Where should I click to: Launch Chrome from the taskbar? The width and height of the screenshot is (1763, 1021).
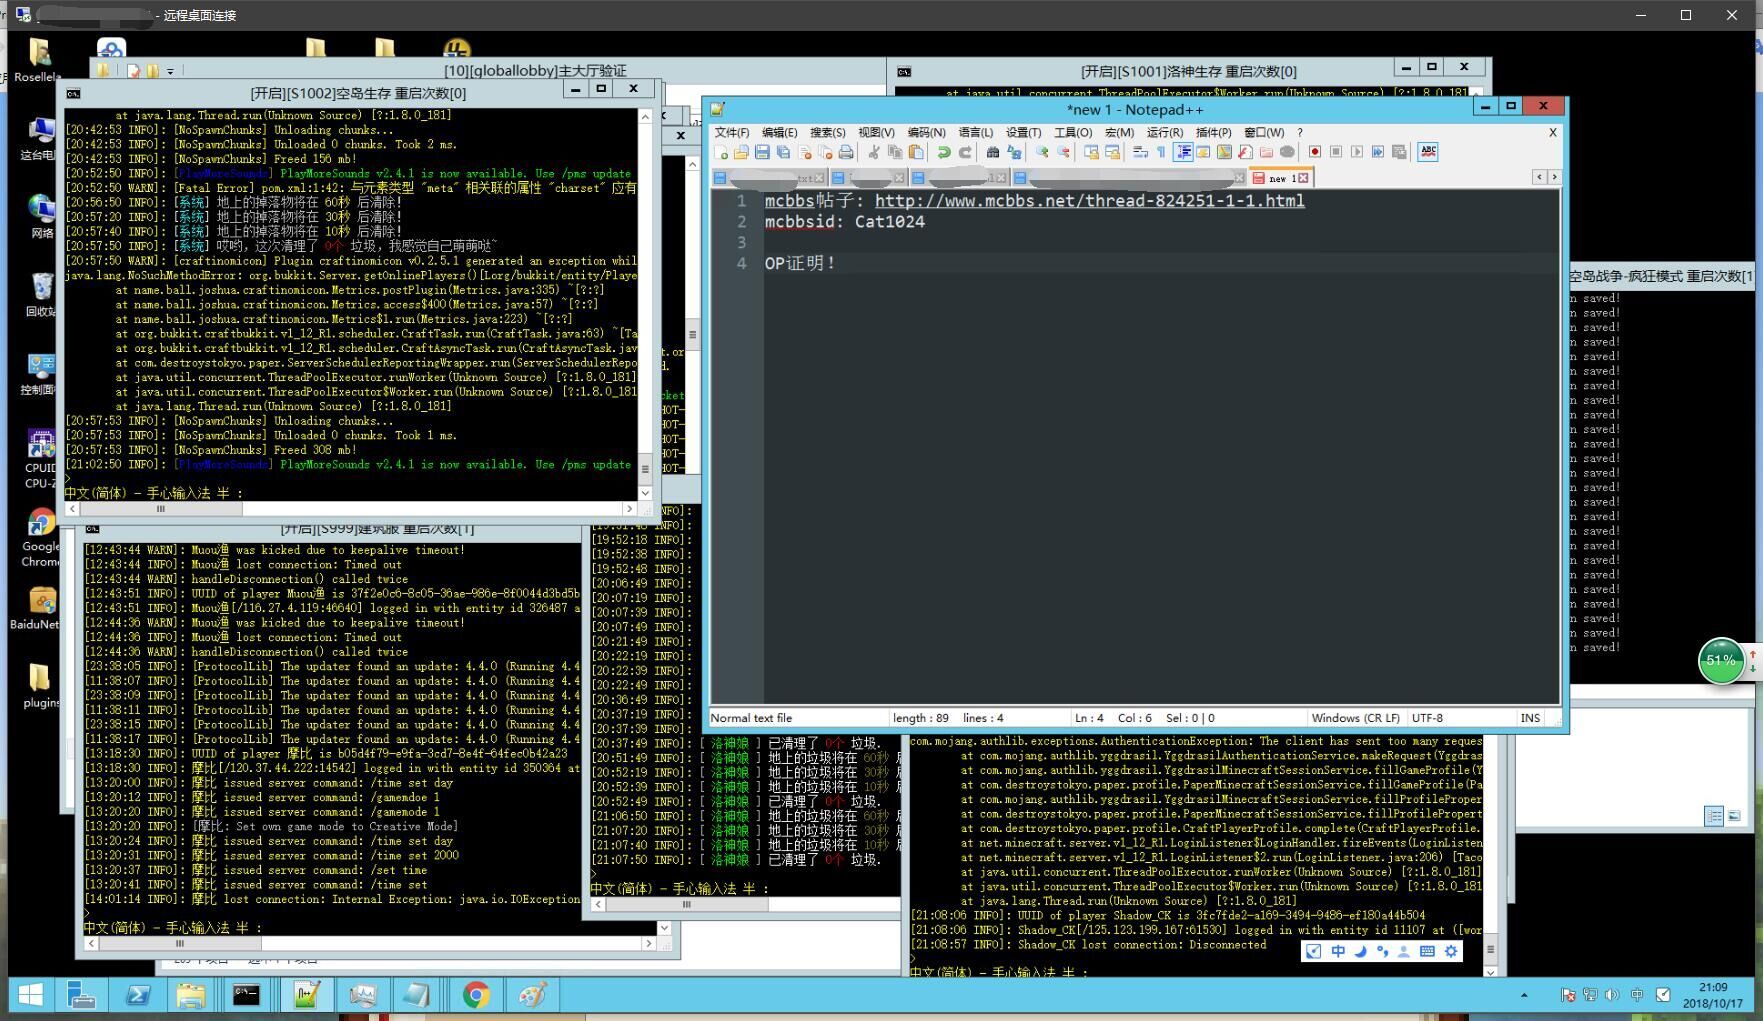point(476,995)
